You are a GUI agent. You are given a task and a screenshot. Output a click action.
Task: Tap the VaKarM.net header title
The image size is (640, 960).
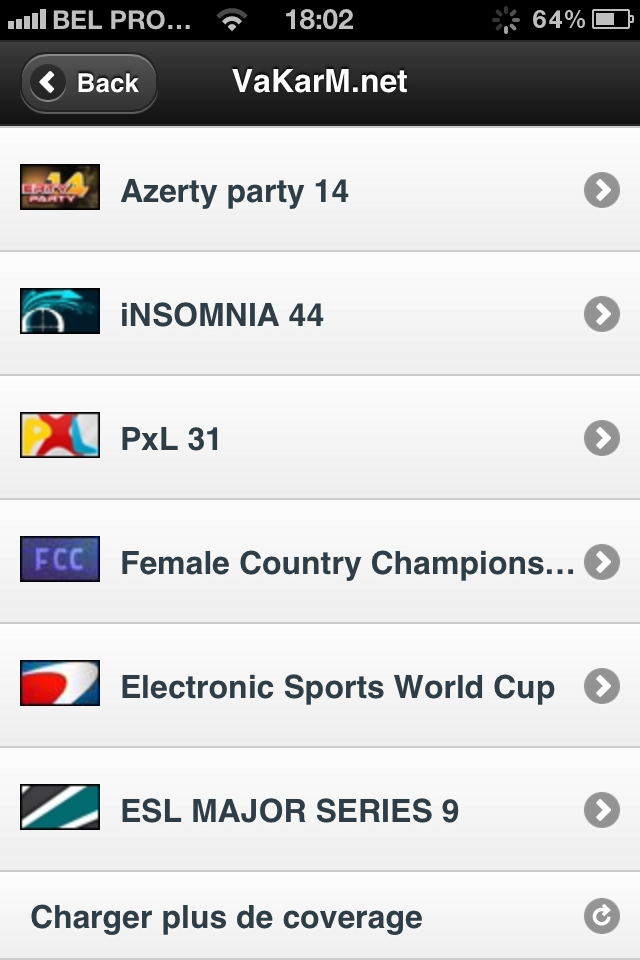pyautogui.click(x=320, y=81)
